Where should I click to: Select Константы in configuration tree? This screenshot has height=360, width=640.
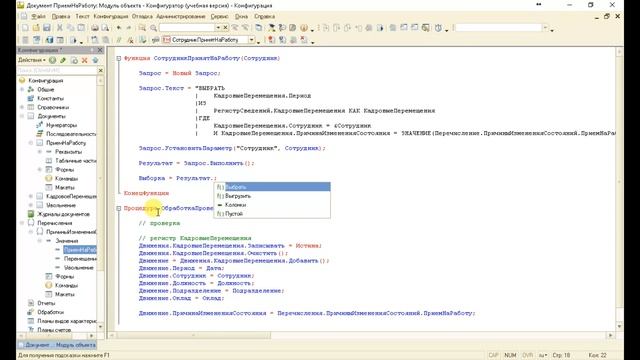50,98
